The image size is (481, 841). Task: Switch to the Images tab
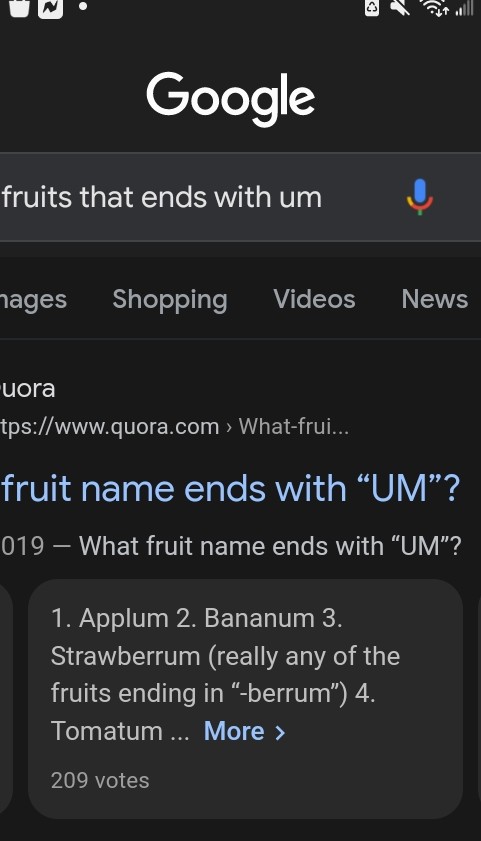tap(33, 300)
